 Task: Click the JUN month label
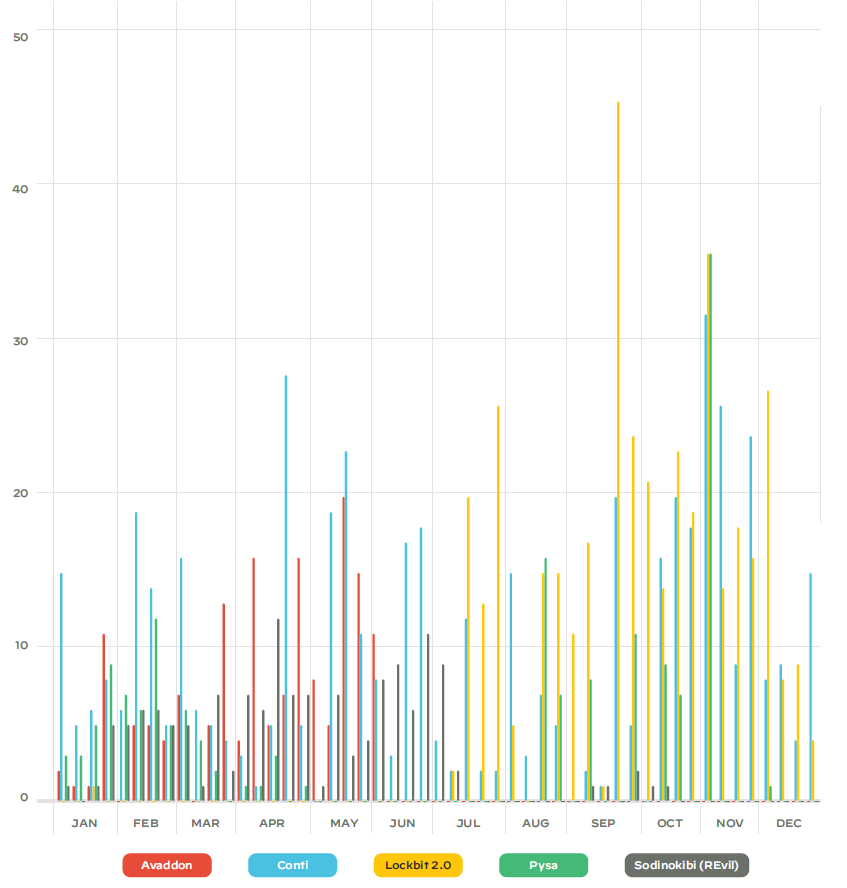[x=402, y=823]
